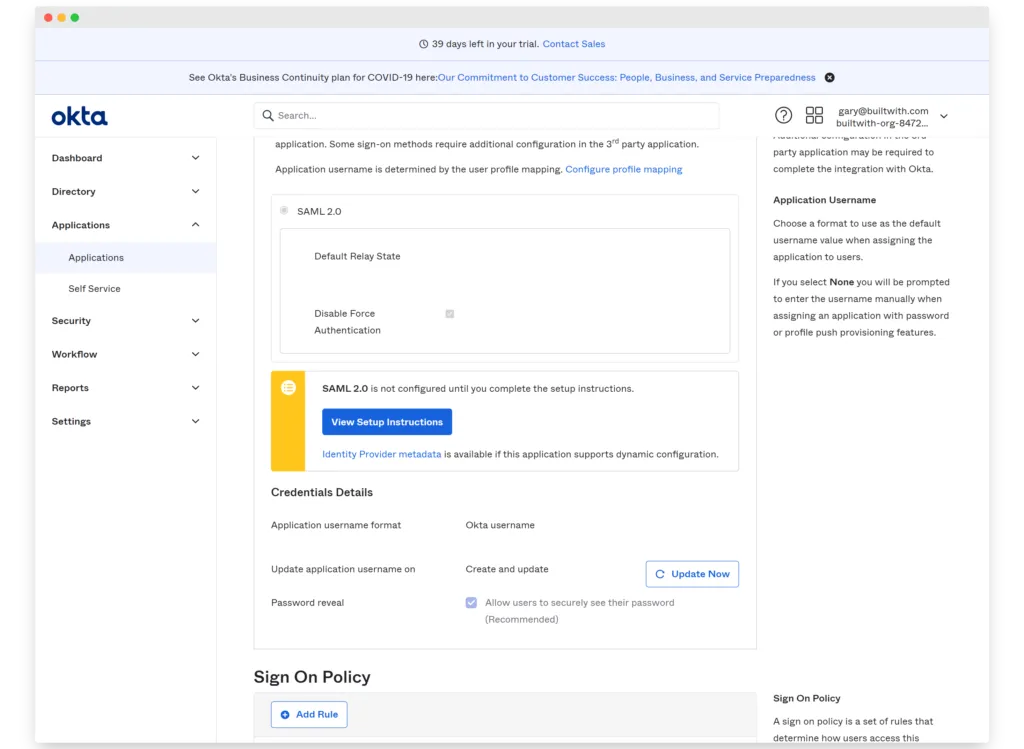Click the search magnifier icon
This screenshot has width=1024, height=749.
click(x=268, y=116)
